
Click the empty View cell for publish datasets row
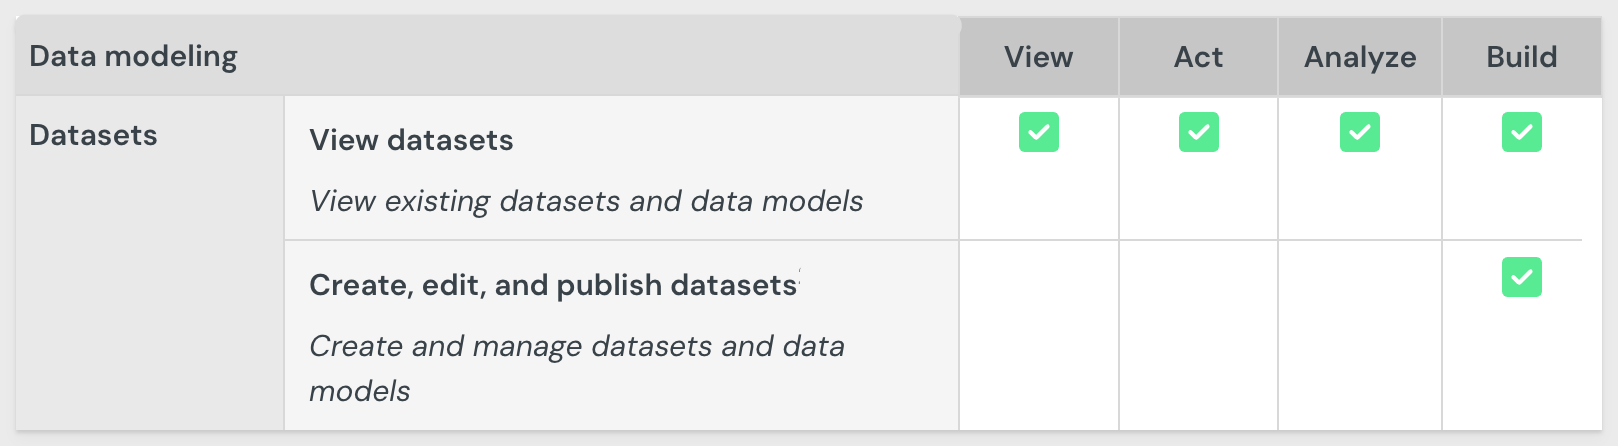click(1038, 335)
